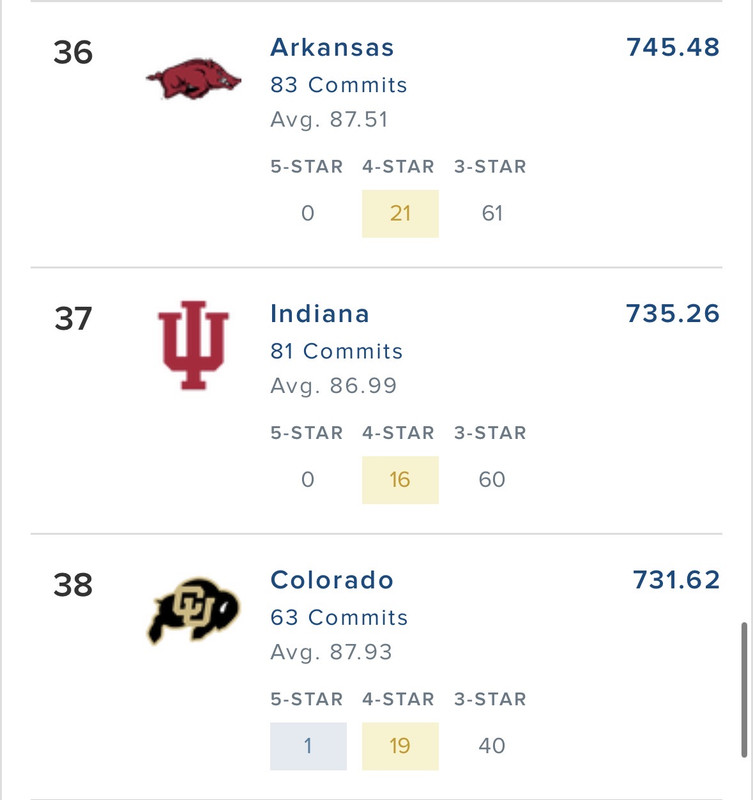Open the Indiana team page link
Screen dimensions: 753x800
pyautogui.click(x=320, y=314)
